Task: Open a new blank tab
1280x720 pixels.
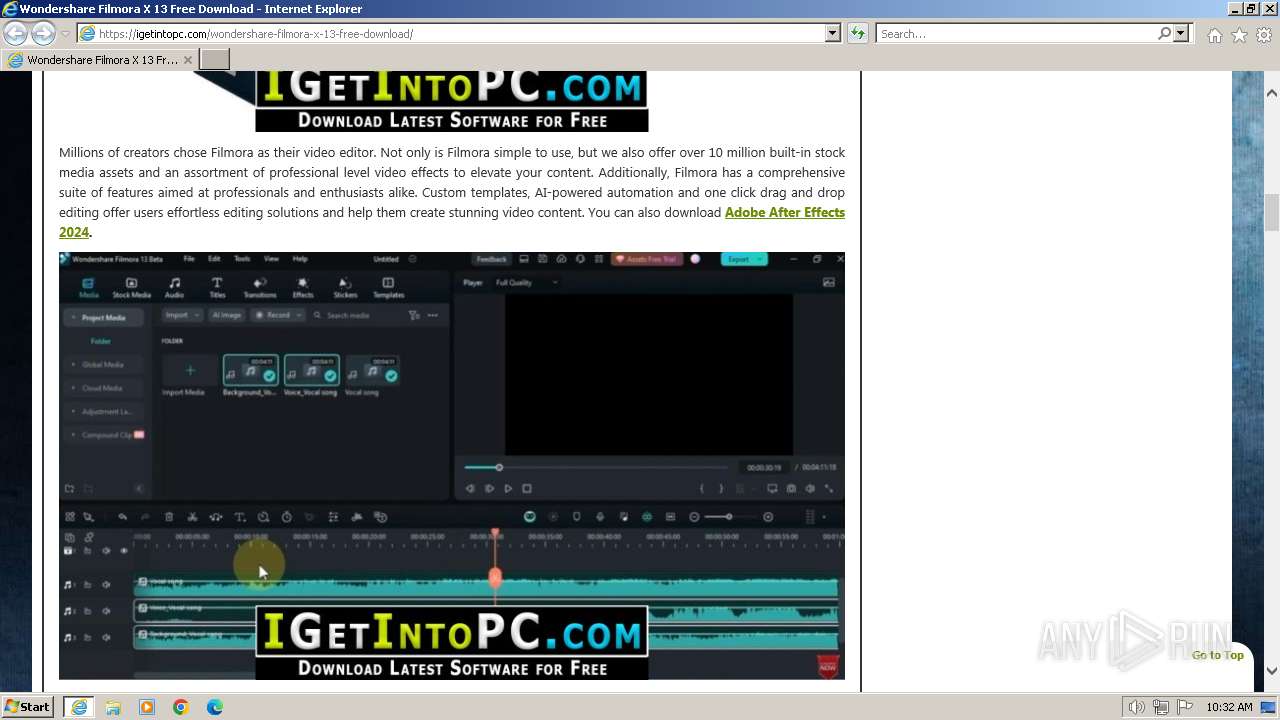Action: (x=215, y=59)
